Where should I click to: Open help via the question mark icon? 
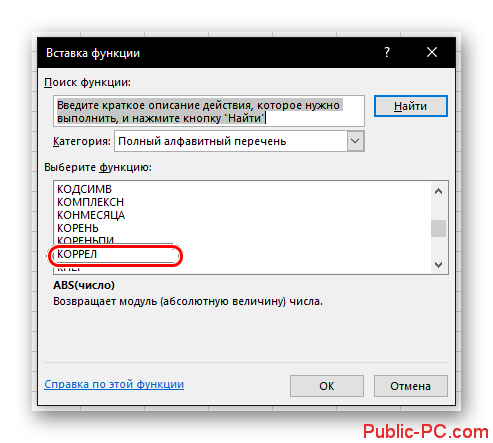pos(387,52)
